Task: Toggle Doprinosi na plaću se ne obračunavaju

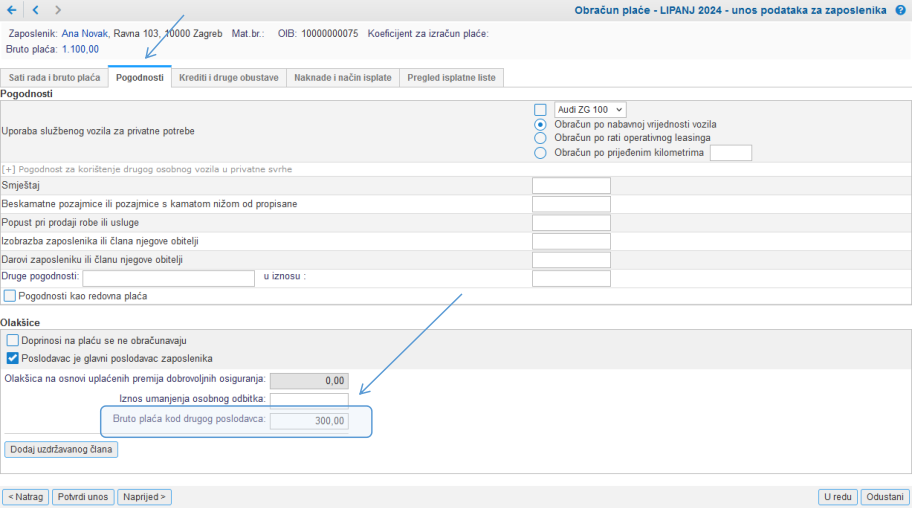Action: (x=13, y=340)
